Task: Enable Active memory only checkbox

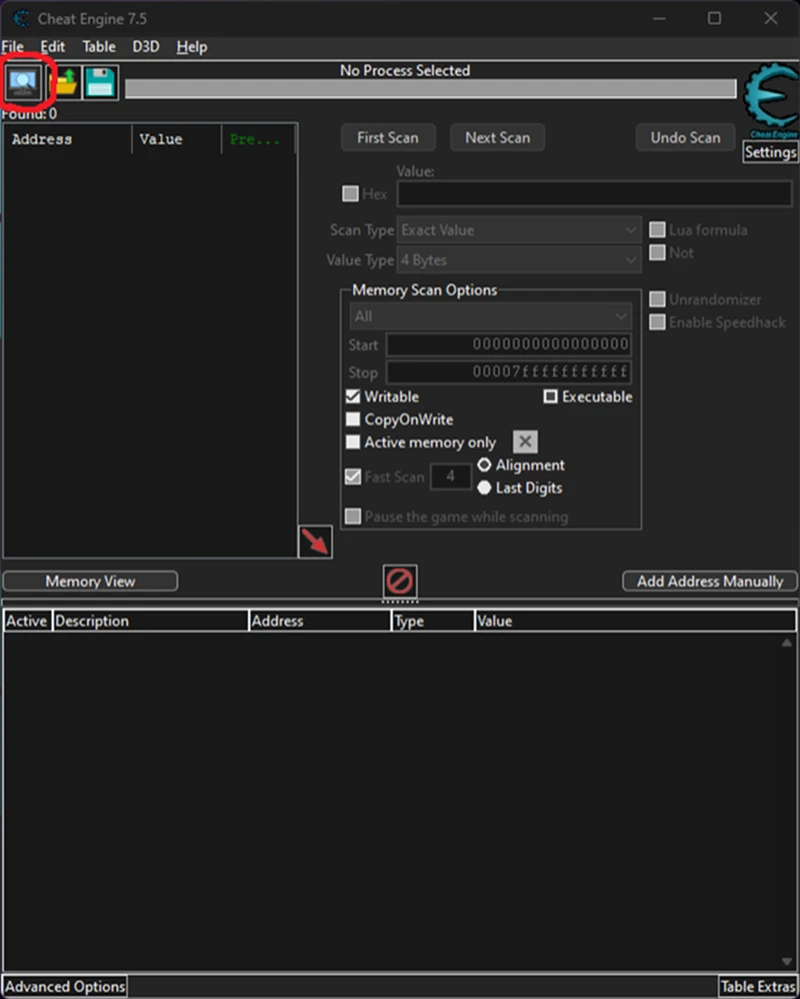Action: pyautogui.click(x=353, y=442)
